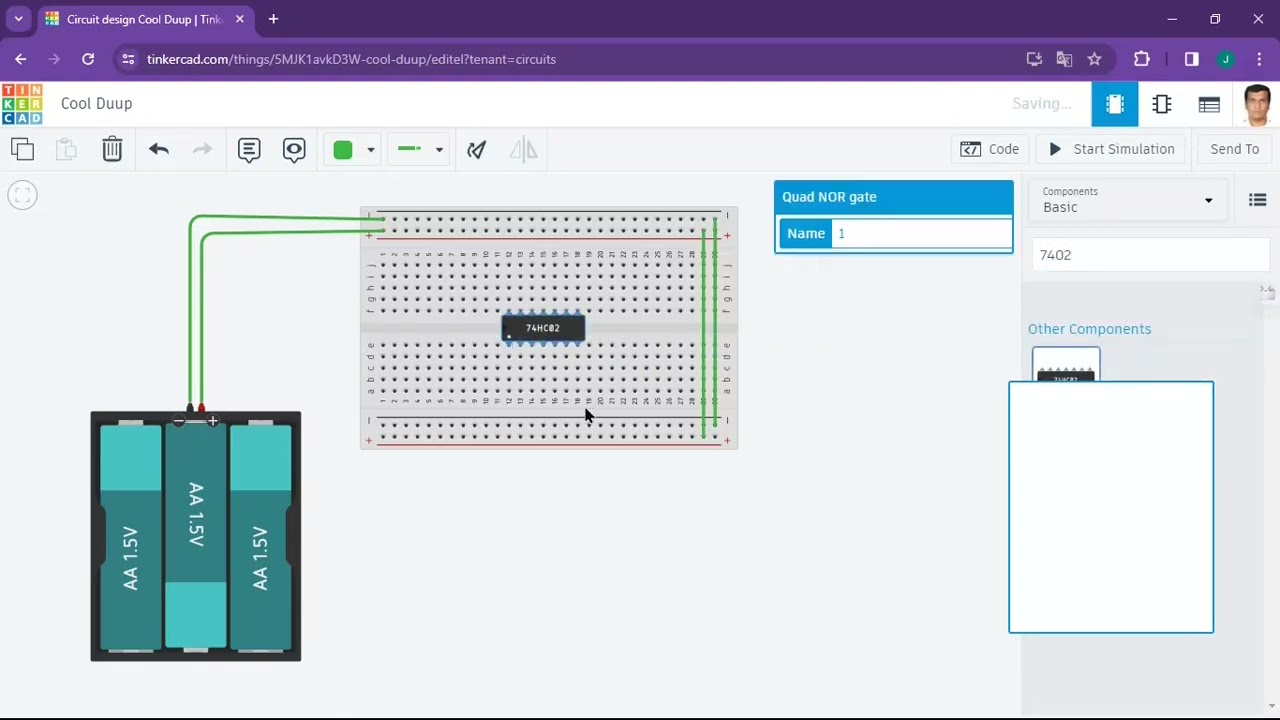
Task: Close the Circuit design tab
Action: tap(240, 19)
